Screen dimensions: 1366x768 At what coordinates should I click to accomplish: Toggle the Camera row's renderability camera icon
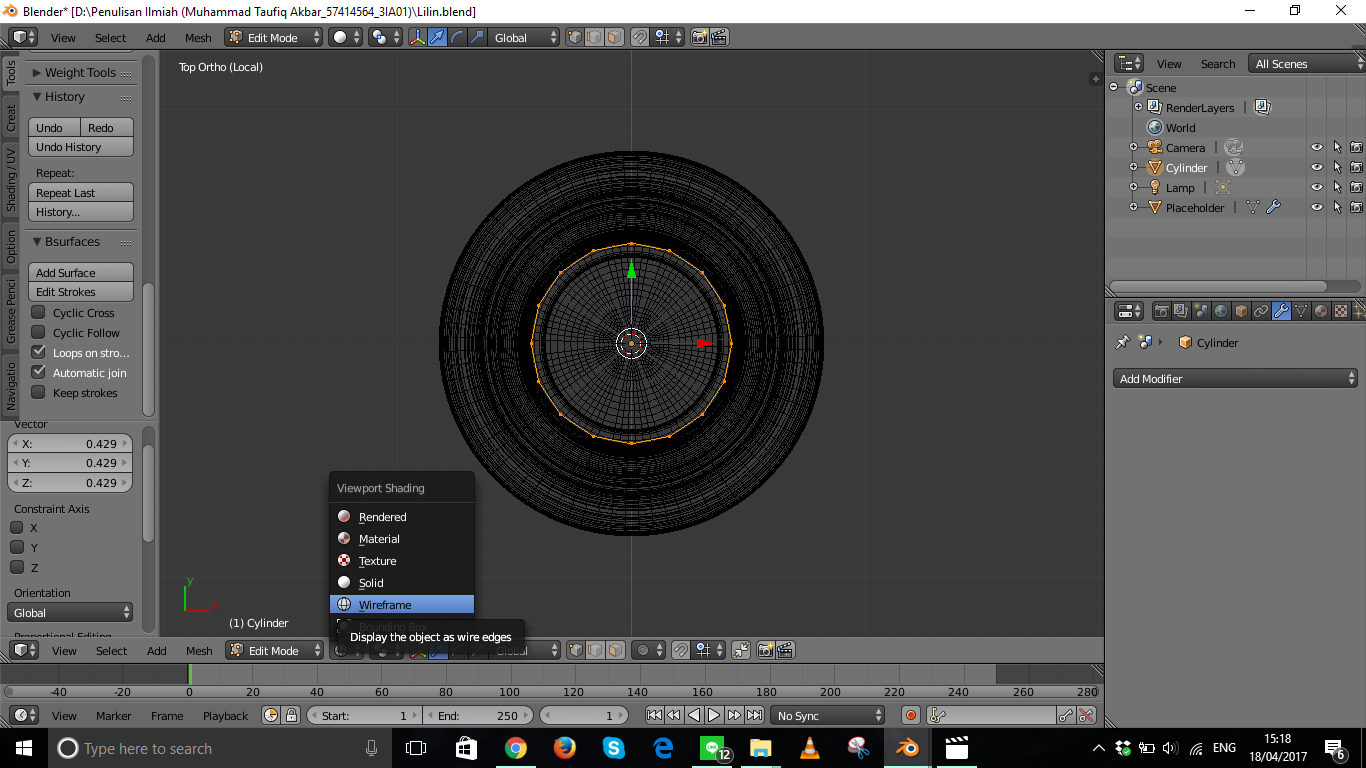click(x=1356, y=147)
